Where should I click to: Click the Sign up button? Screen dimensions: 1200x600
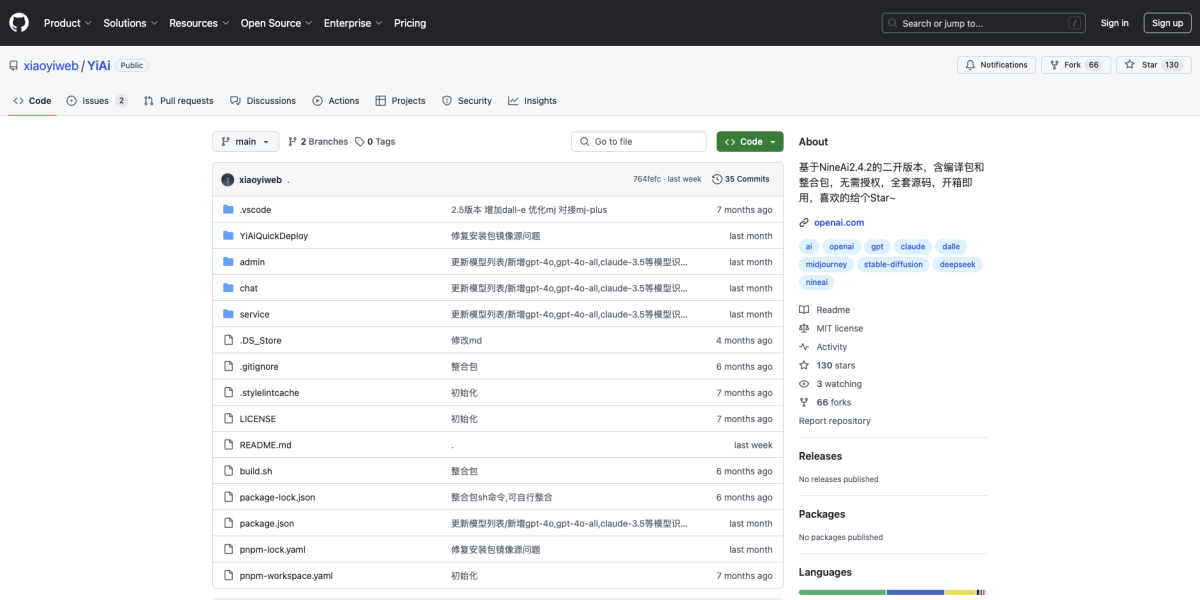tap(1167, 23)
